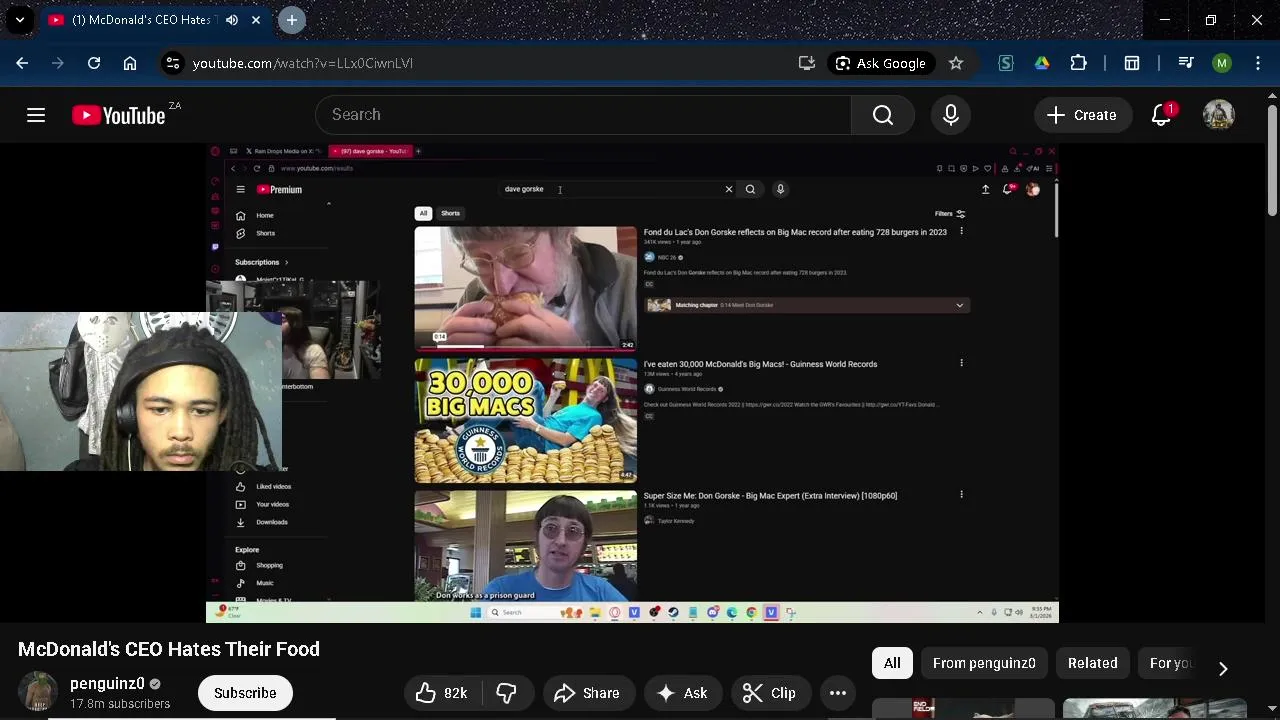
Task: Open the browser home page
Action: (130, 63)
